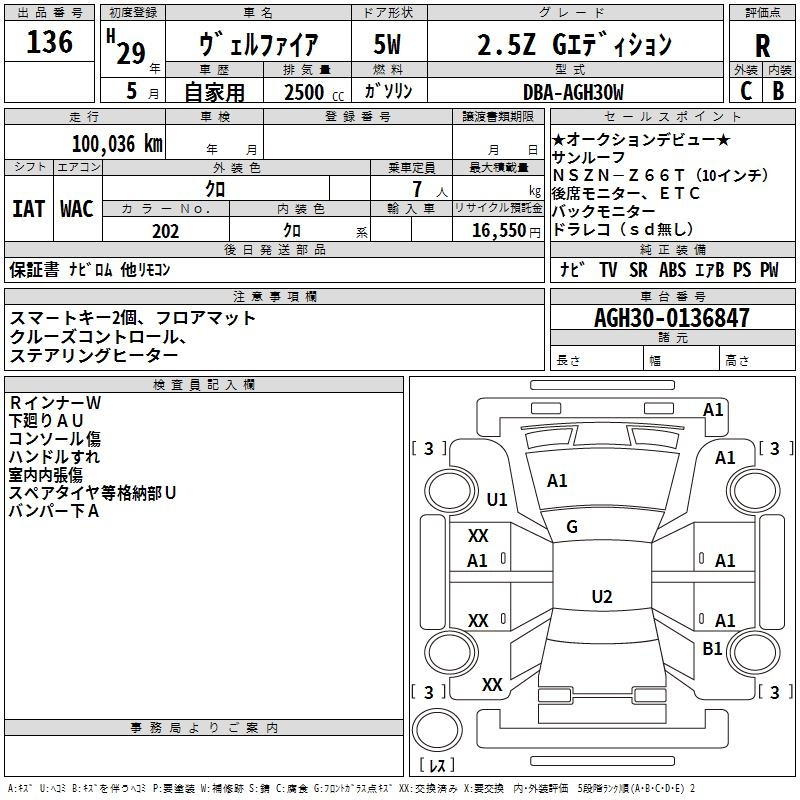Select the car name ヴェルファイア
Viewport: 800px width, 800px height.
click(259, 44)
